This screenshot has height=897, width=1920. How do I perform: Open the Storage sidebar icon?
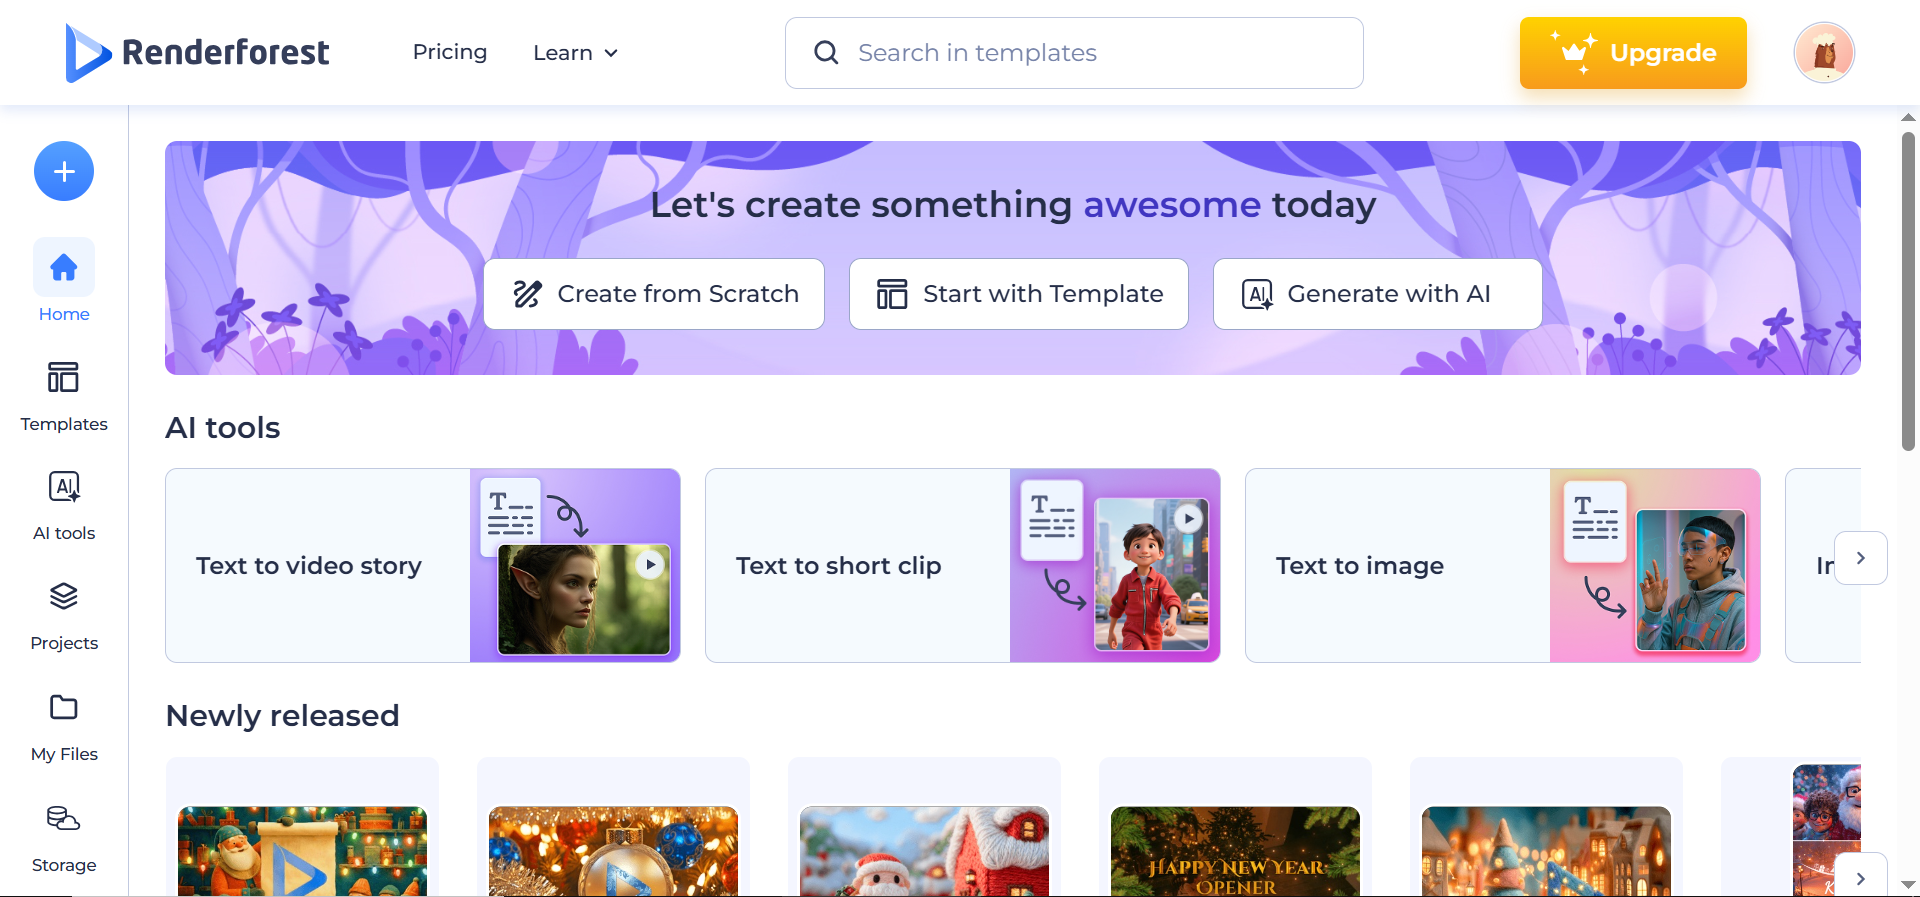tap(64, 819)
